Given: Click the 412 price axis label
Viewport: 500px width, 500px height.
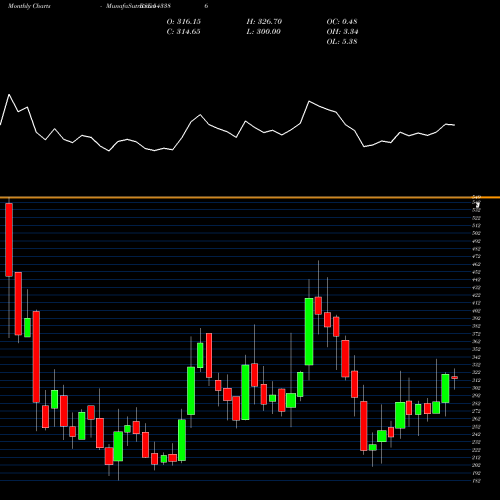Looking at the screenshot, I should 476,303.
